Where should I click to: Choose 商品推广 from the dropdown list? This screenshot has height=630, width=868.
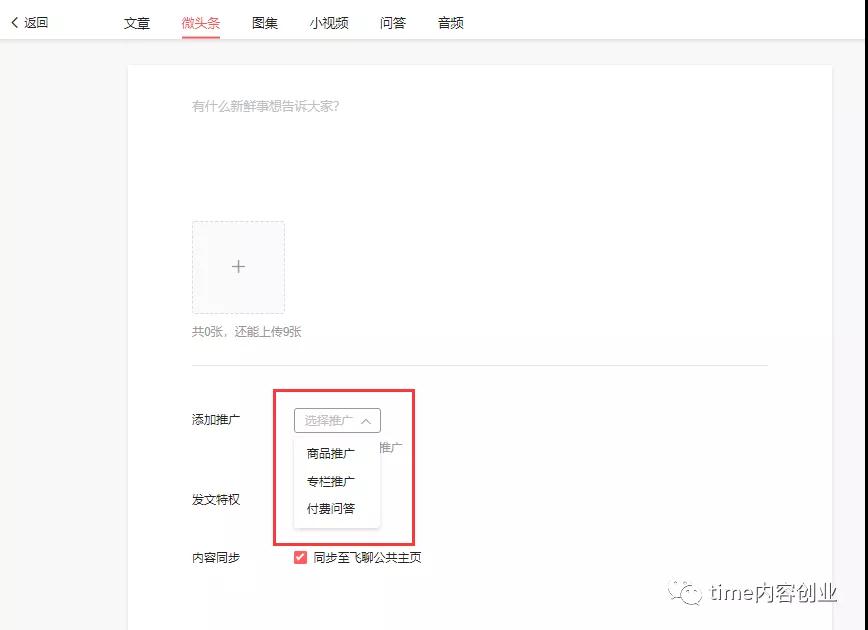pyautogui.click(x=331, y=453)
